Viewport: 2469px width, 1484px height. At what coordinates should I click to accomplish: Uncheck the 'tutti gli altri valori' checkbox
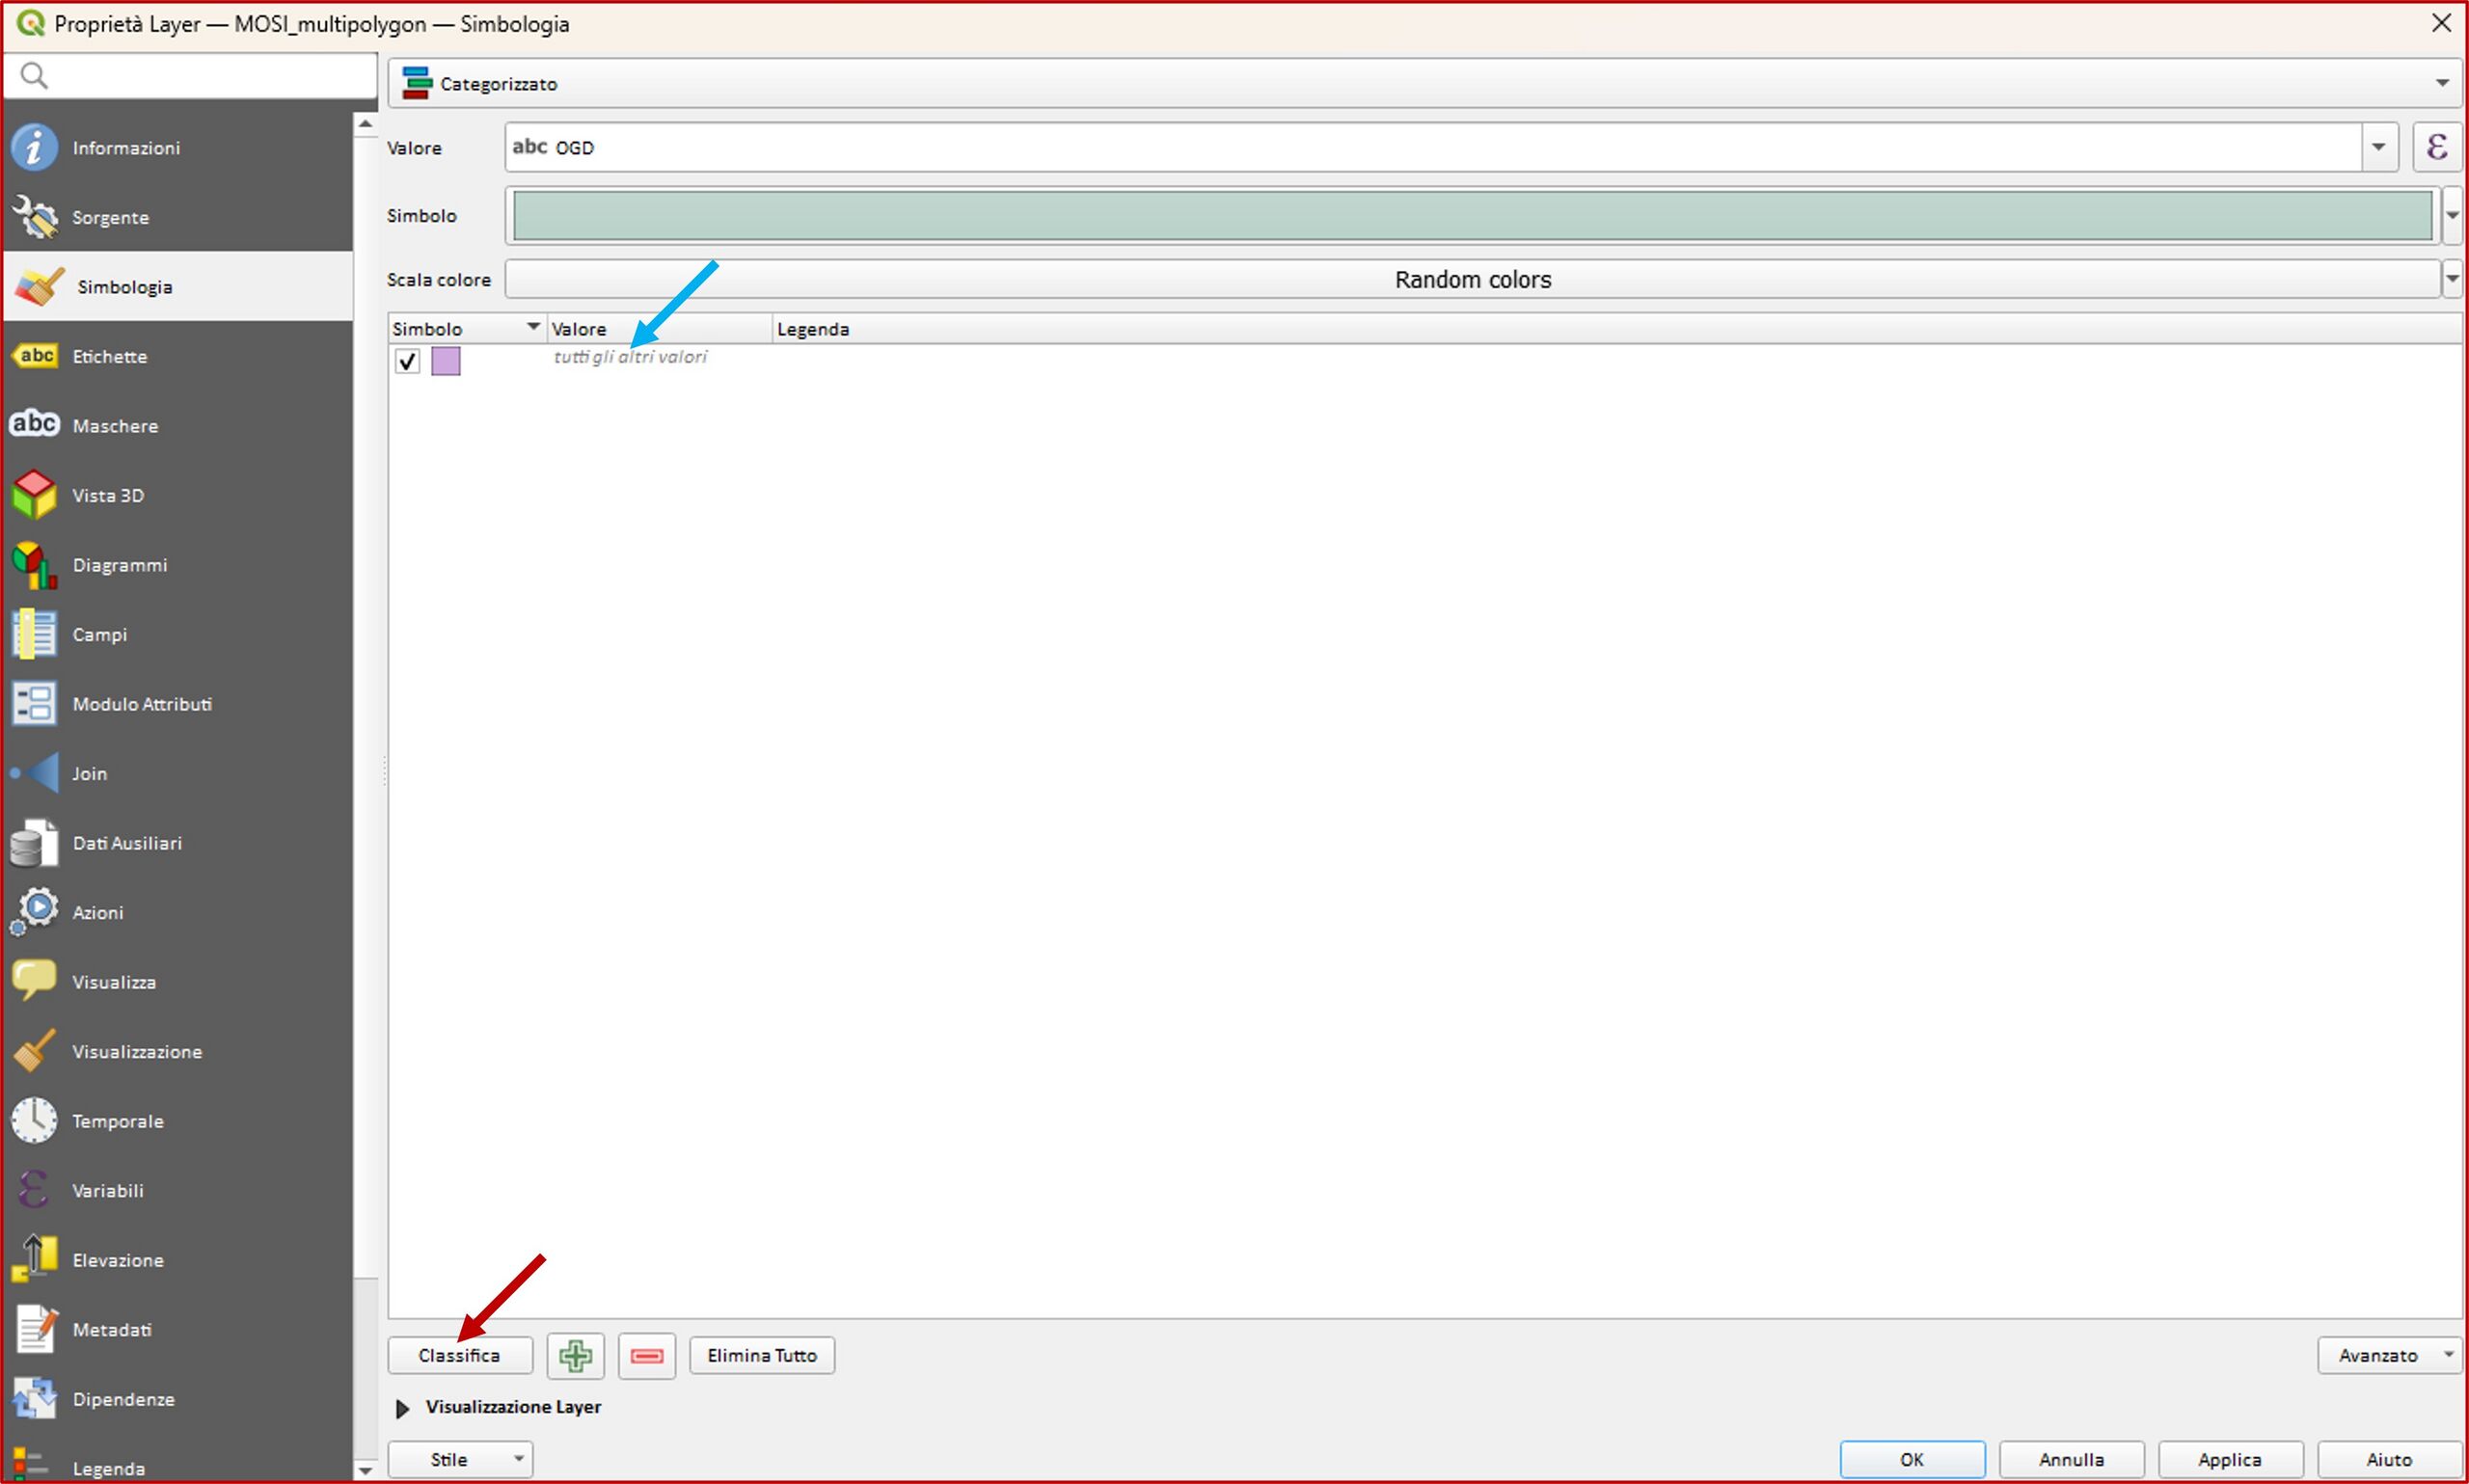(x=407, y=361)
